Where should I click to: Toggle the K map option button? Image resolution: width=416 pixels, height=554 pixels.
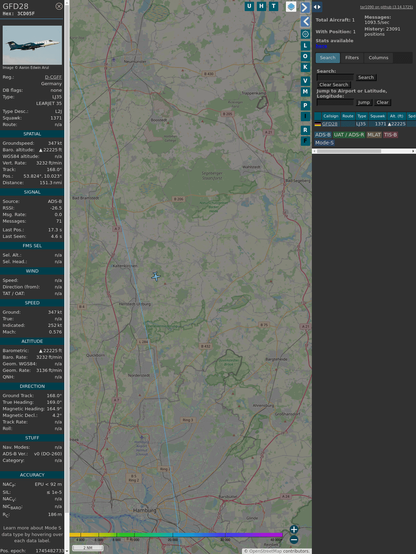click(x=305, y=67)
